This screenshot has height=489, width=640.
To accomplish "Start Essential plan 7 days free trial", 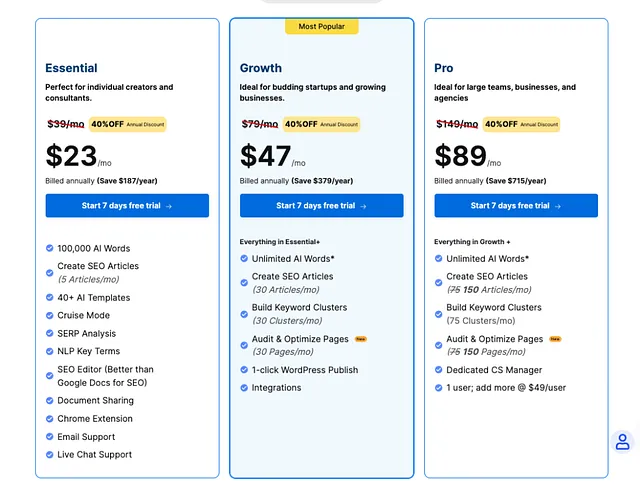I will click(127, 206).
